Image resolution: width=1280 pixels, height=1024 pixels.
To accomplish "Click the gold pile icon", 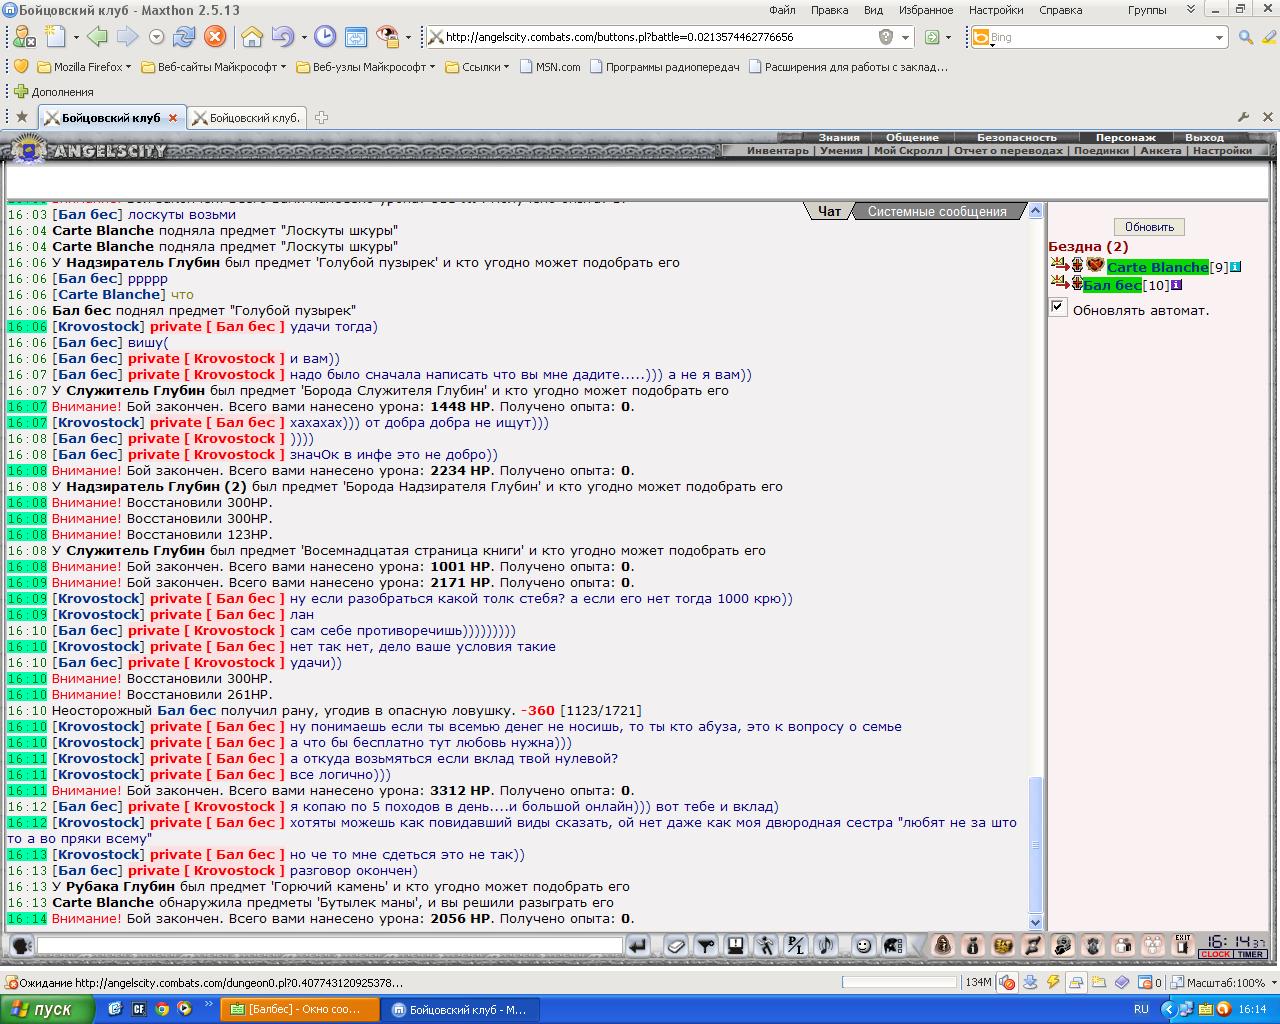I will 1003,945.
